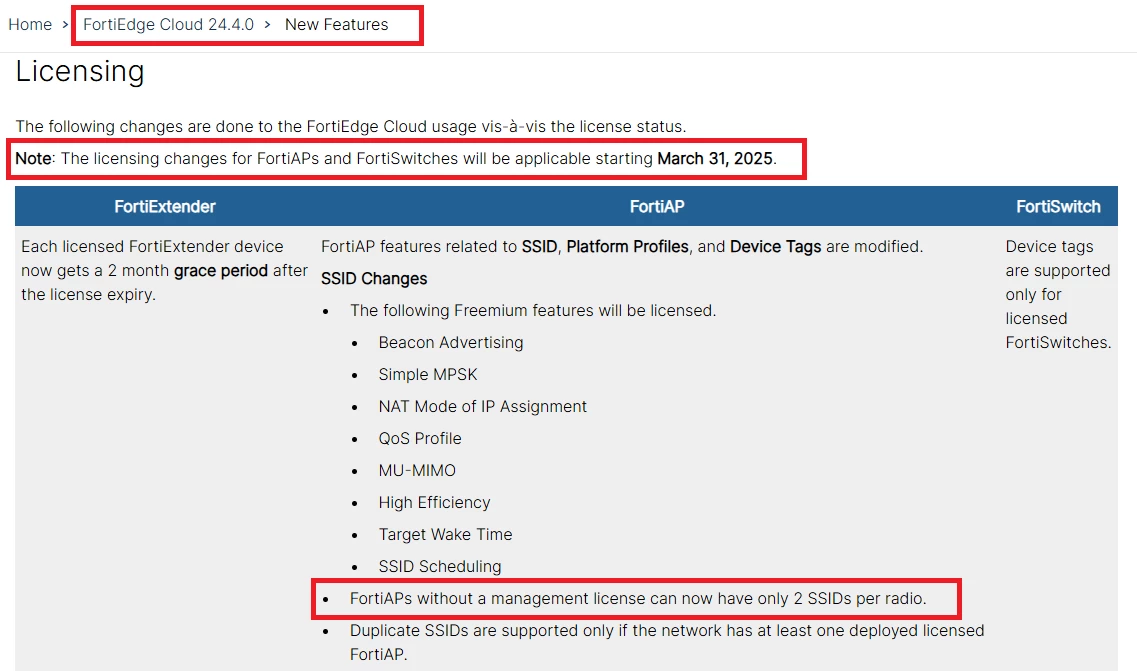Click the 'MU-MIMO' list item

coord(417,470)
